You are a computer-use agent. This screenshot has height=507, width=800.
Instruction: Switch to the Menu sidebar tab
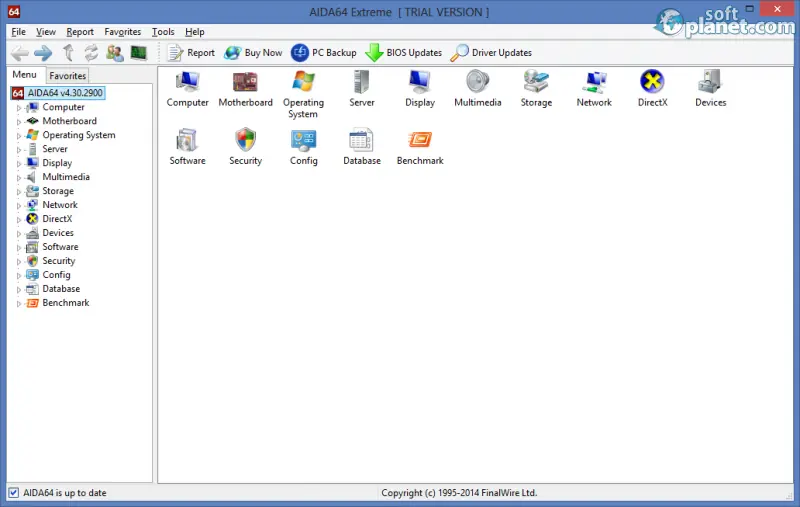pyautogui.click(x=24, y=74)
